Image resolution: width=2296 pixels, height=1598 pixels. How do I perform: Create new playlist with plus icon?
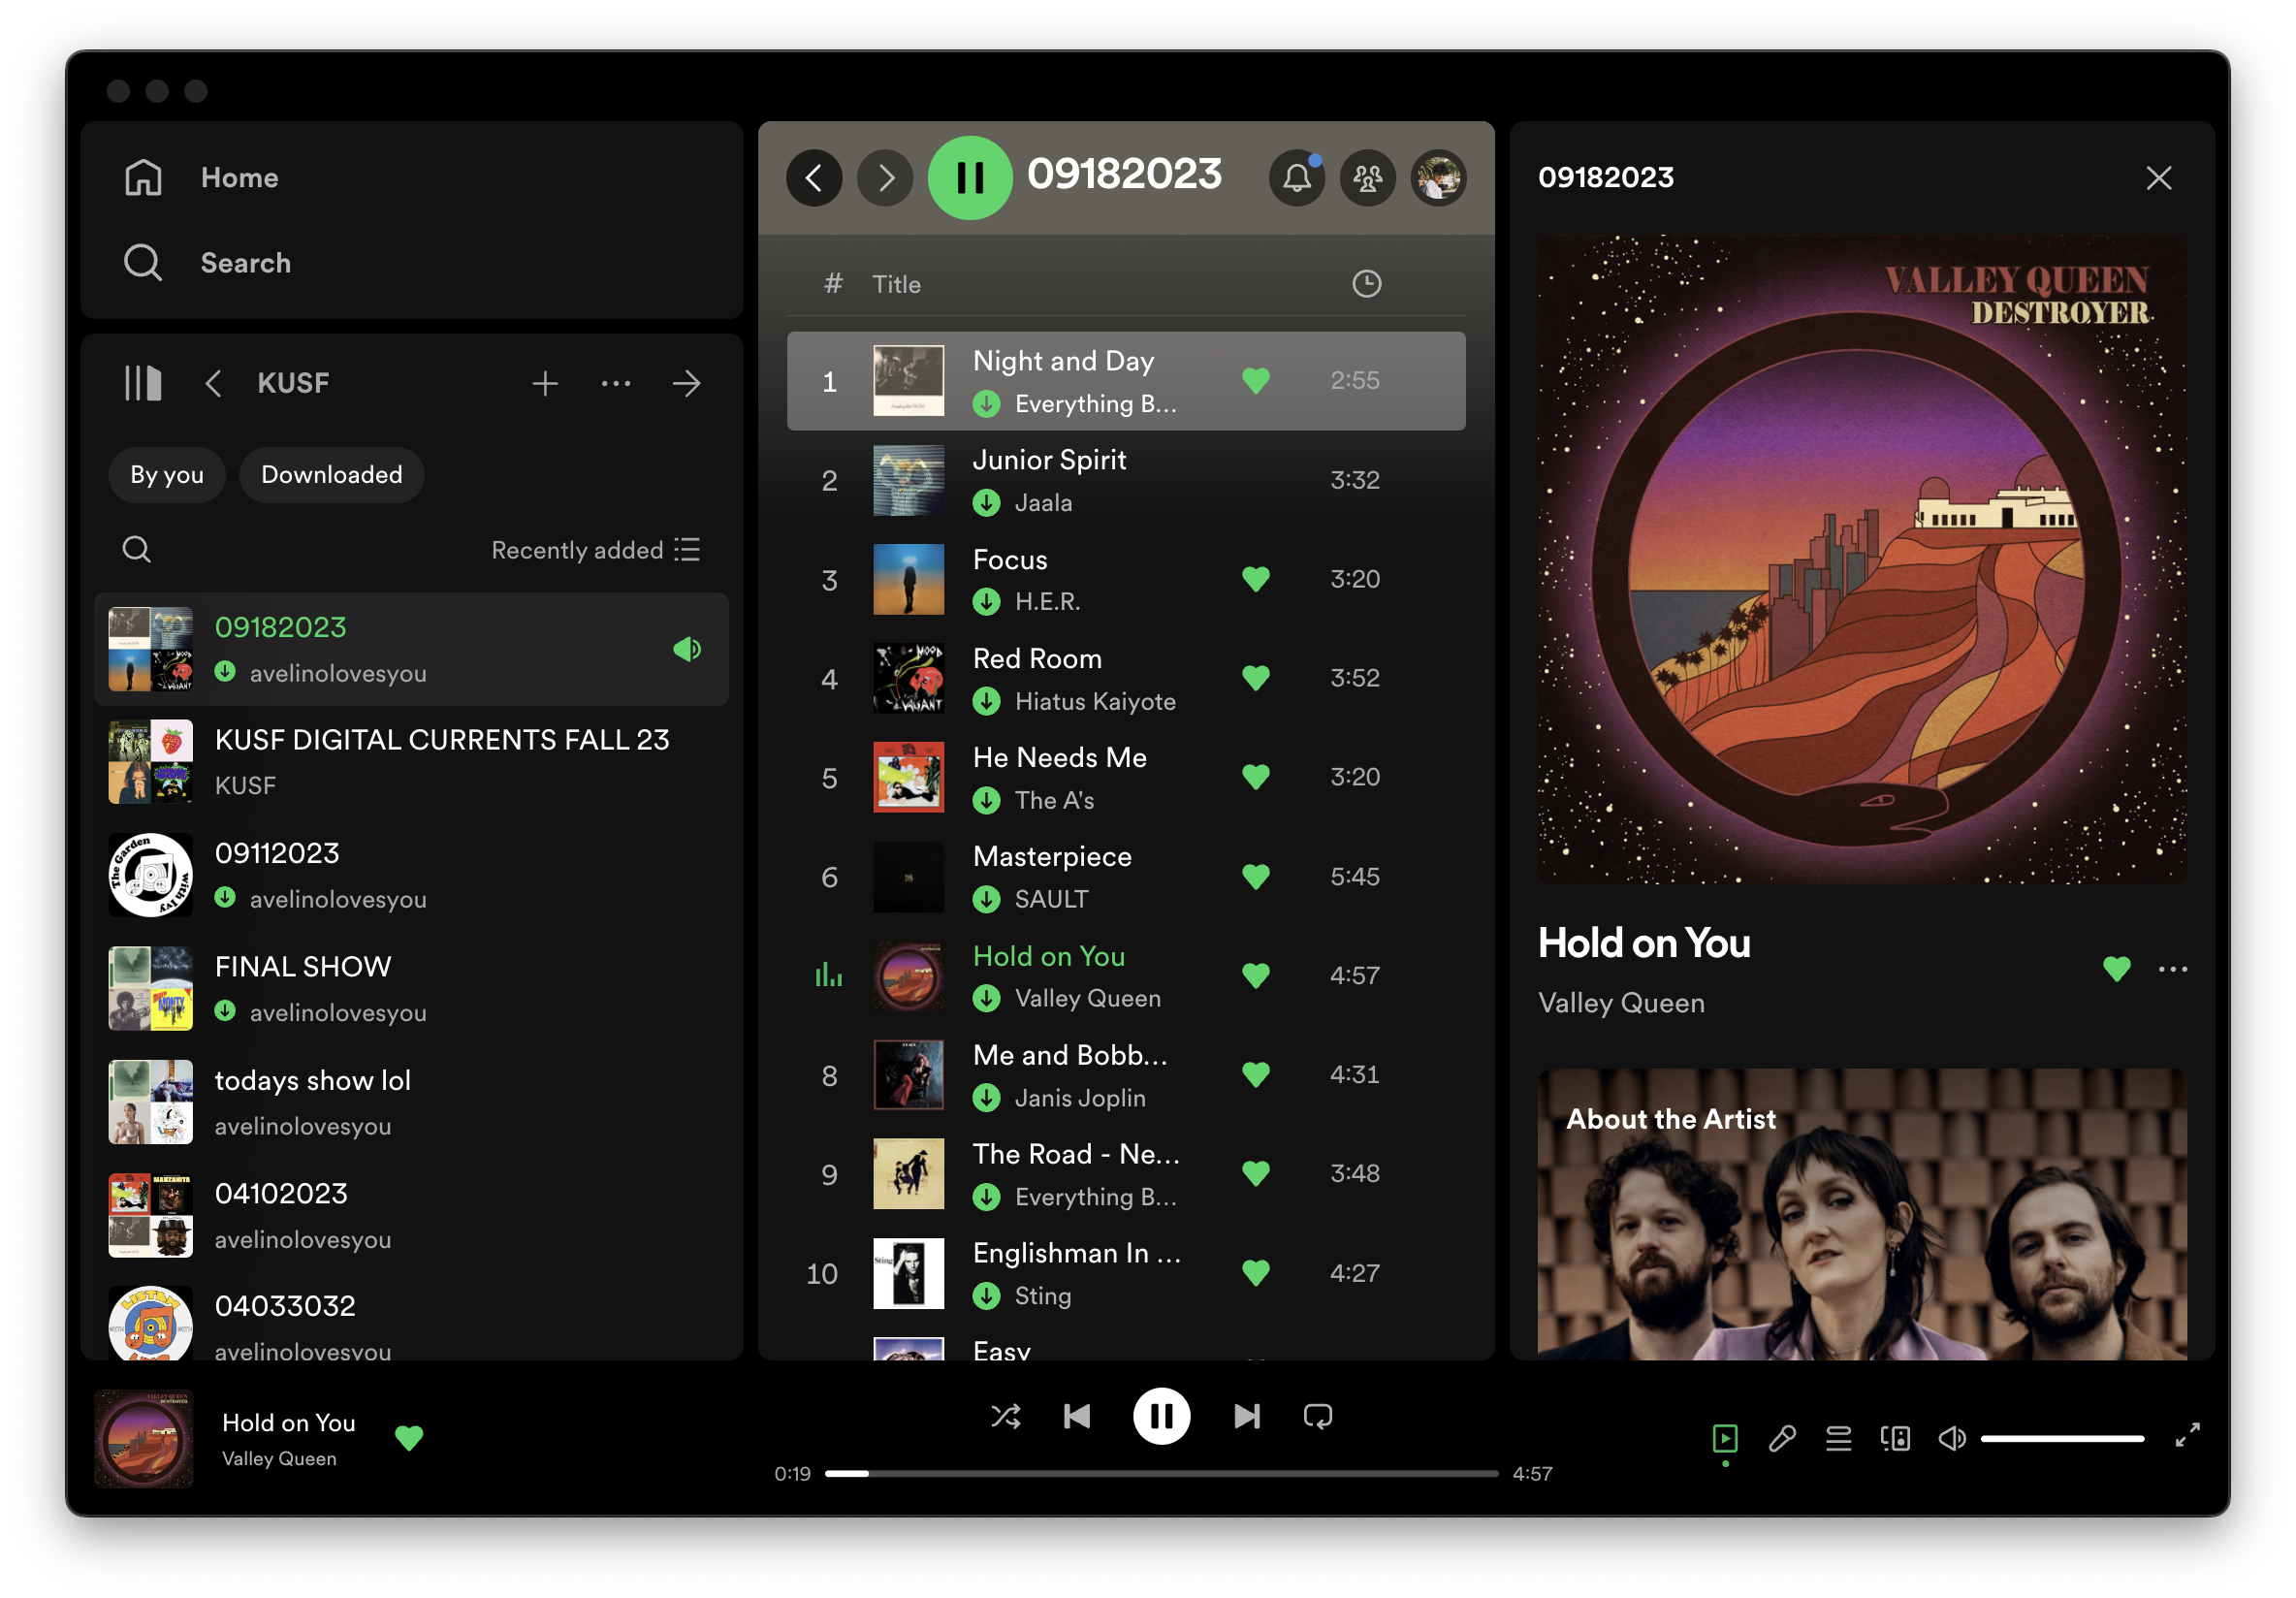pos(545,383)
